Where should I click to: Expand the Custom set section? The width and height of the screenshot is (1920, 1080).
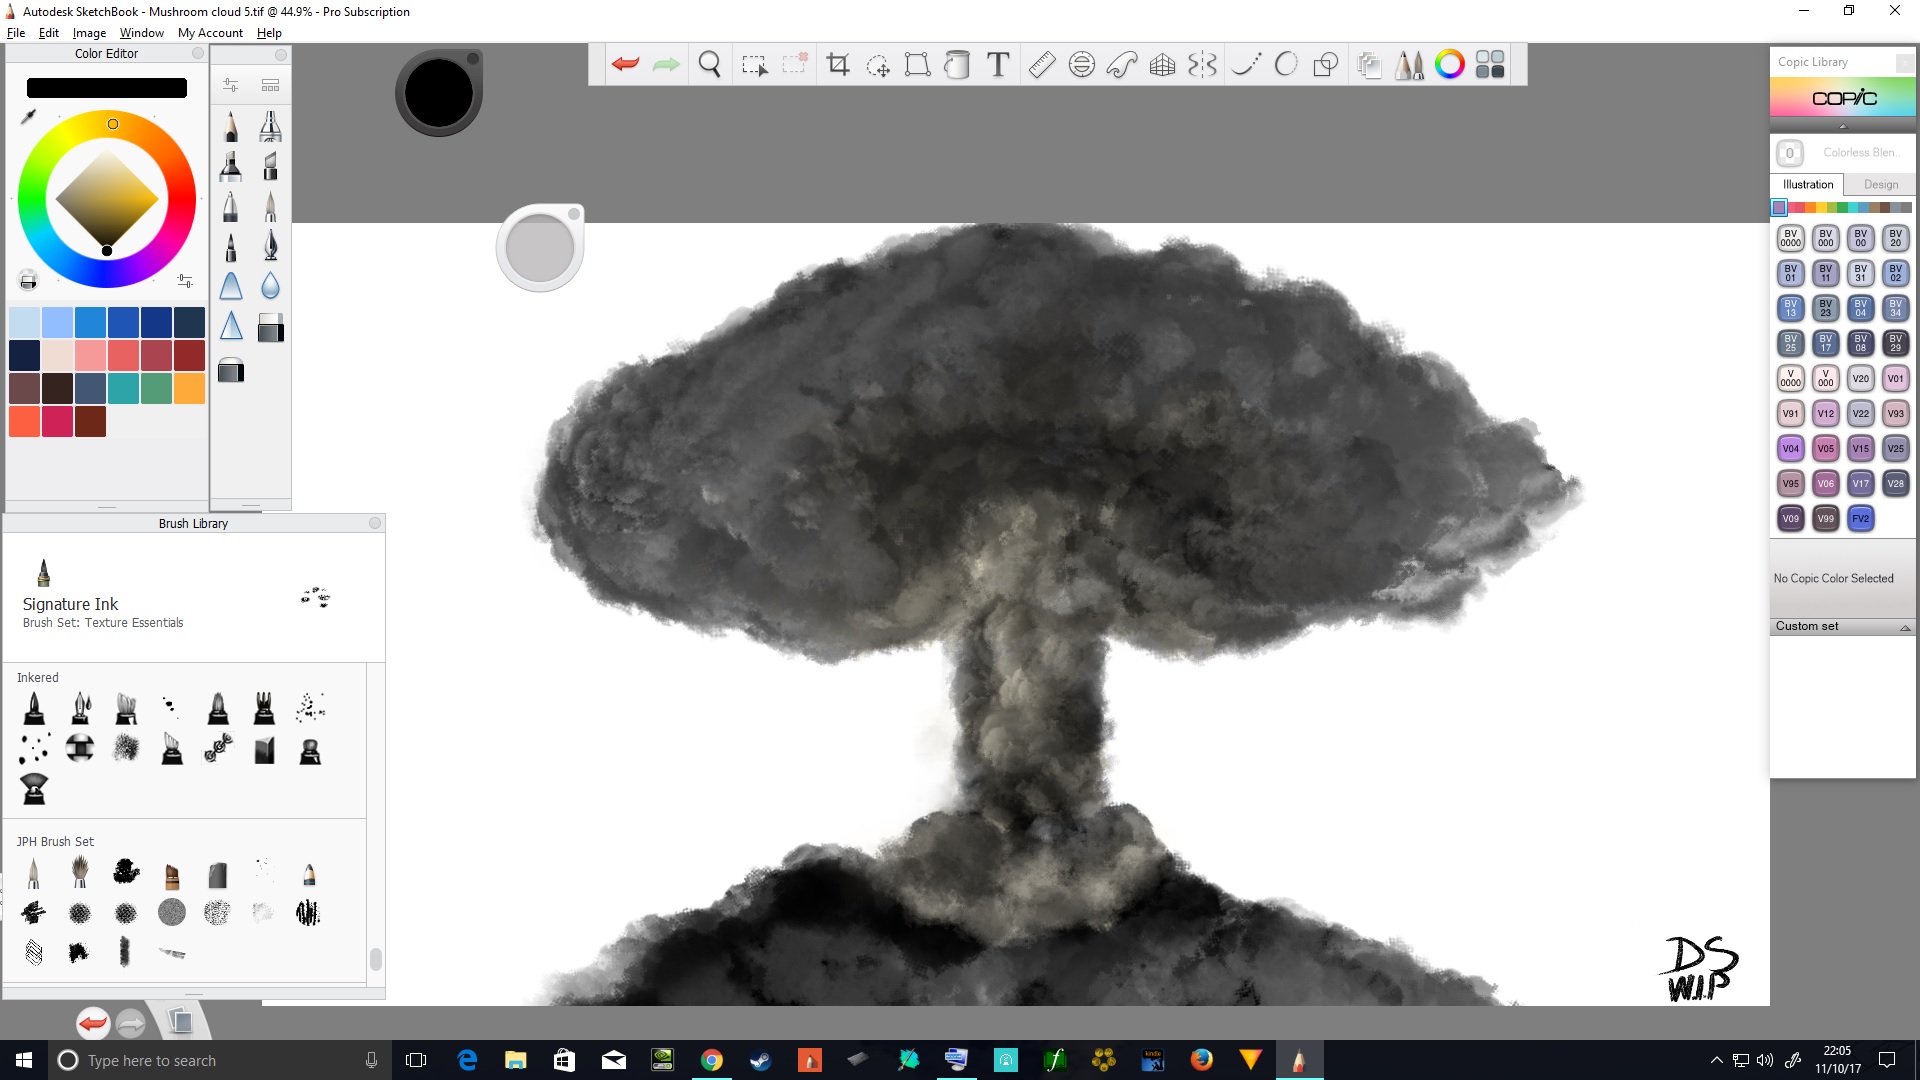click(1906, 627)
